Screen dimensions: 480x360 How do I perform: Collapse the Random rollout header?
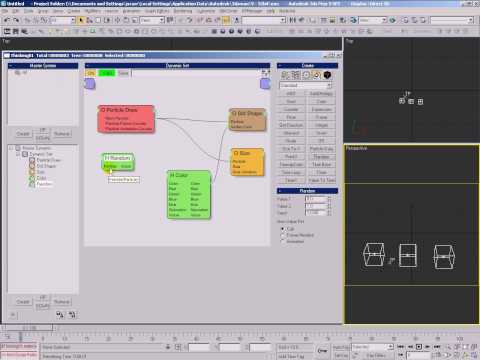[x=307, y=191]
